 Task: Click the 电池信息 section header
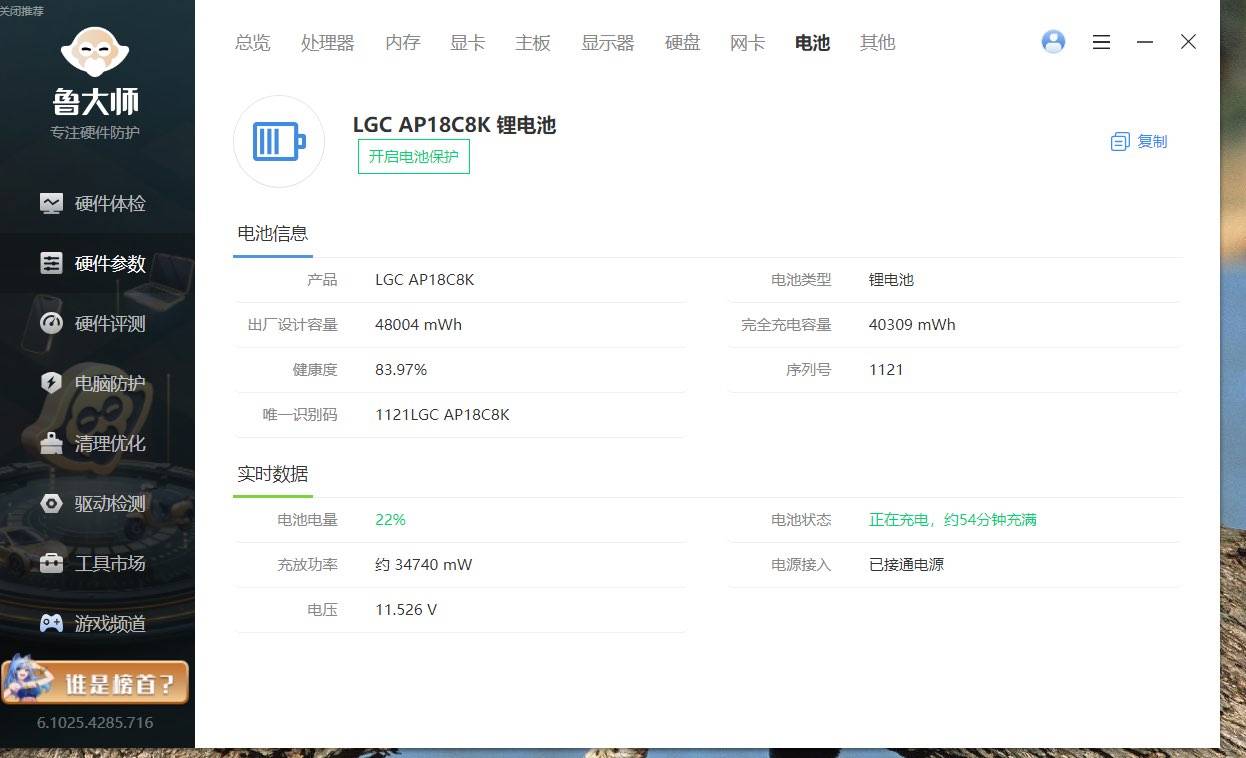coord(273,234)
